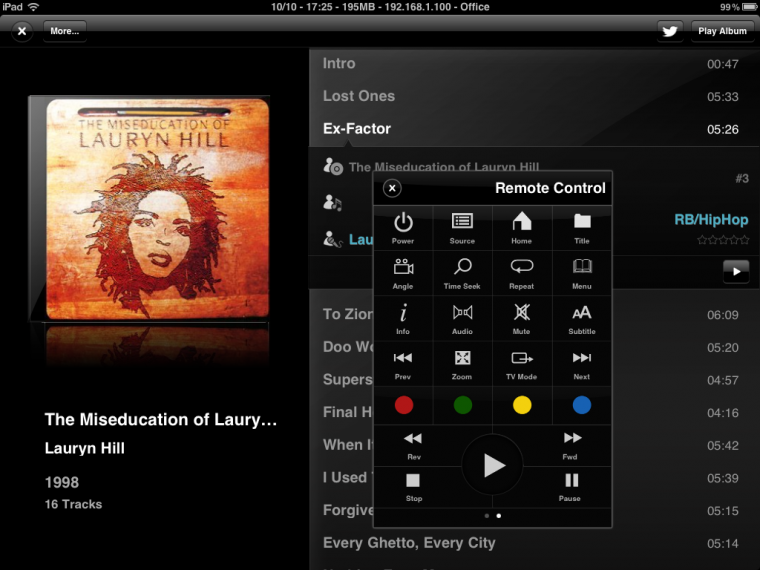Viewport: 760px width, 570px height.
Task: Select the Lost Ones track
Action: click(x=359, y=96)
